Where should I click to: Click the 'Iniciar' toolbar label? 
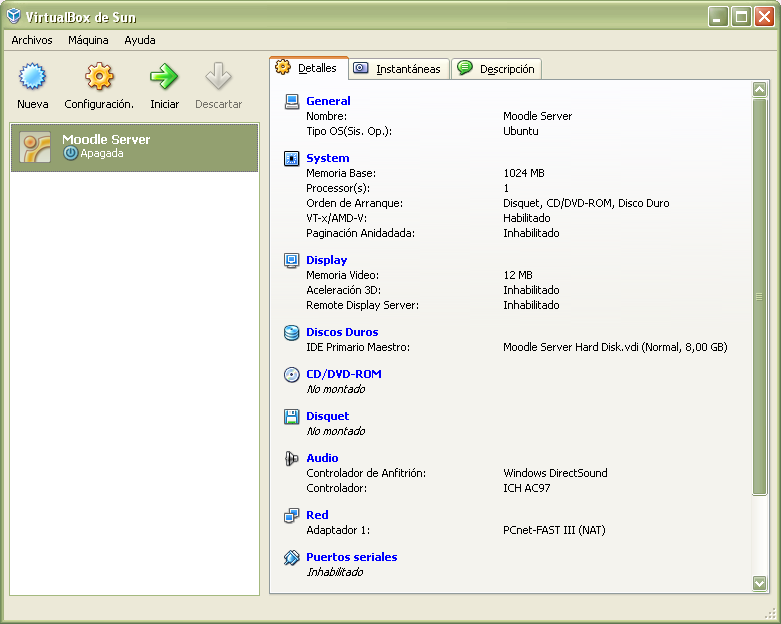[164, 104]
